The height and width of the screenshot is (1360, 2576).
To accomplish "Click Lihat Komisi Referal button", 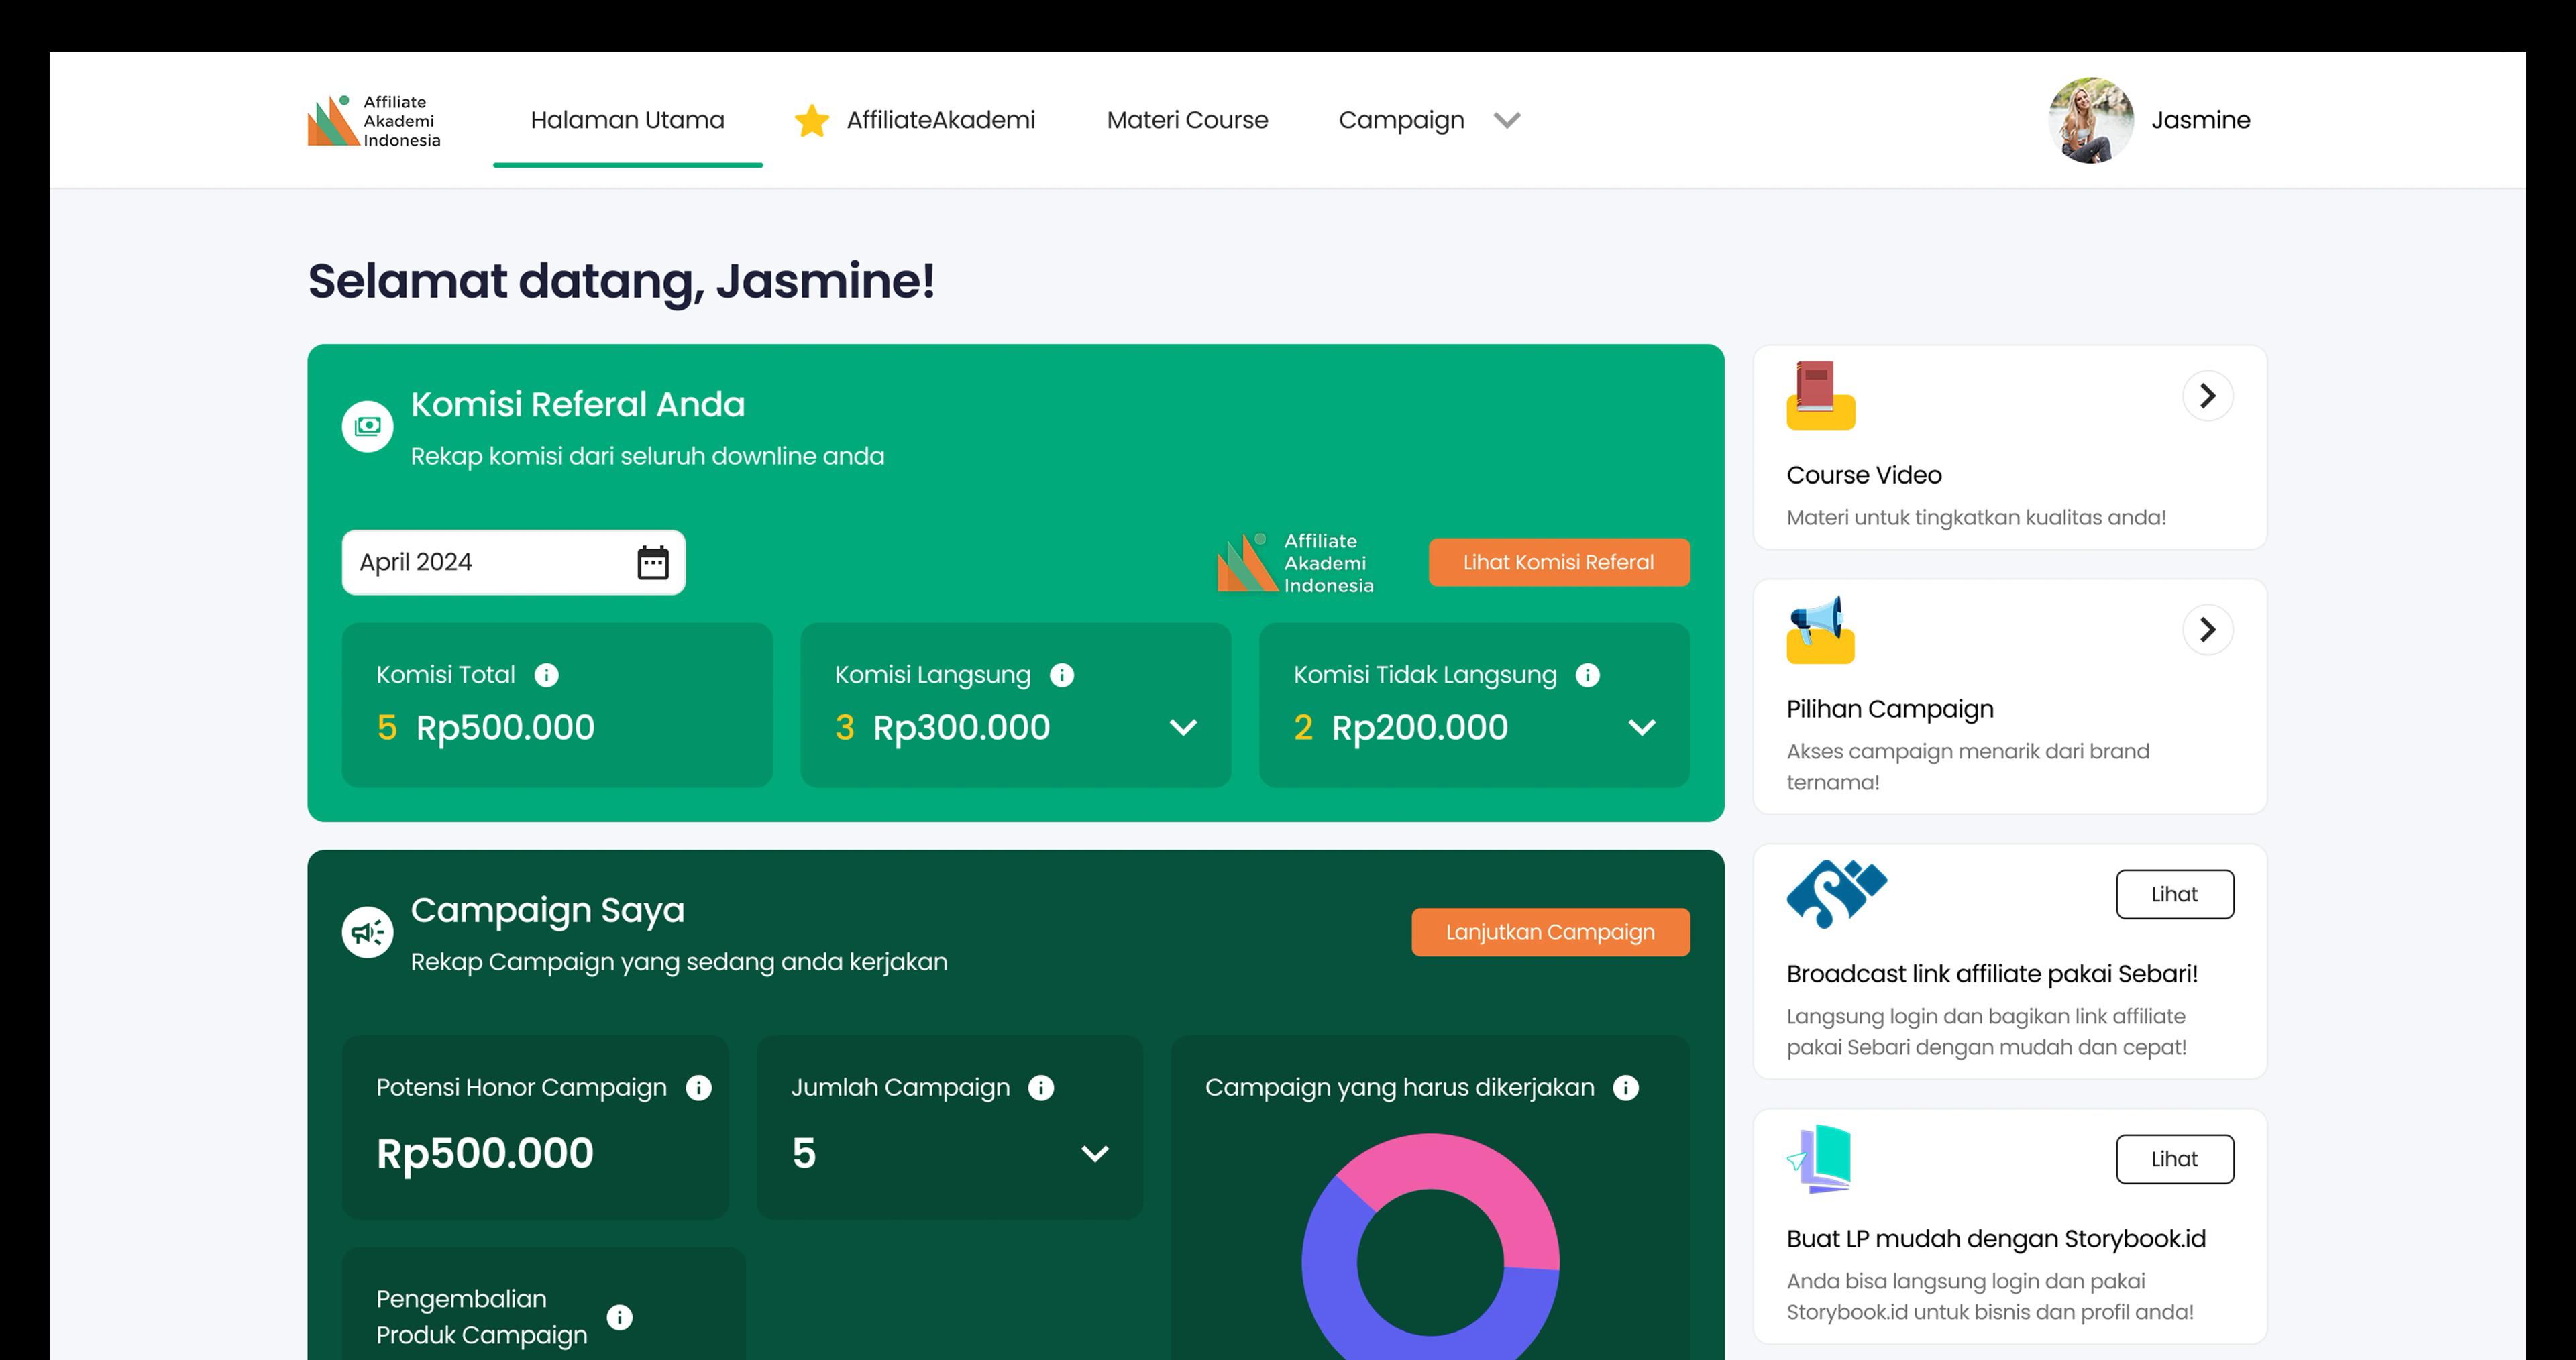I will 1559,563.
